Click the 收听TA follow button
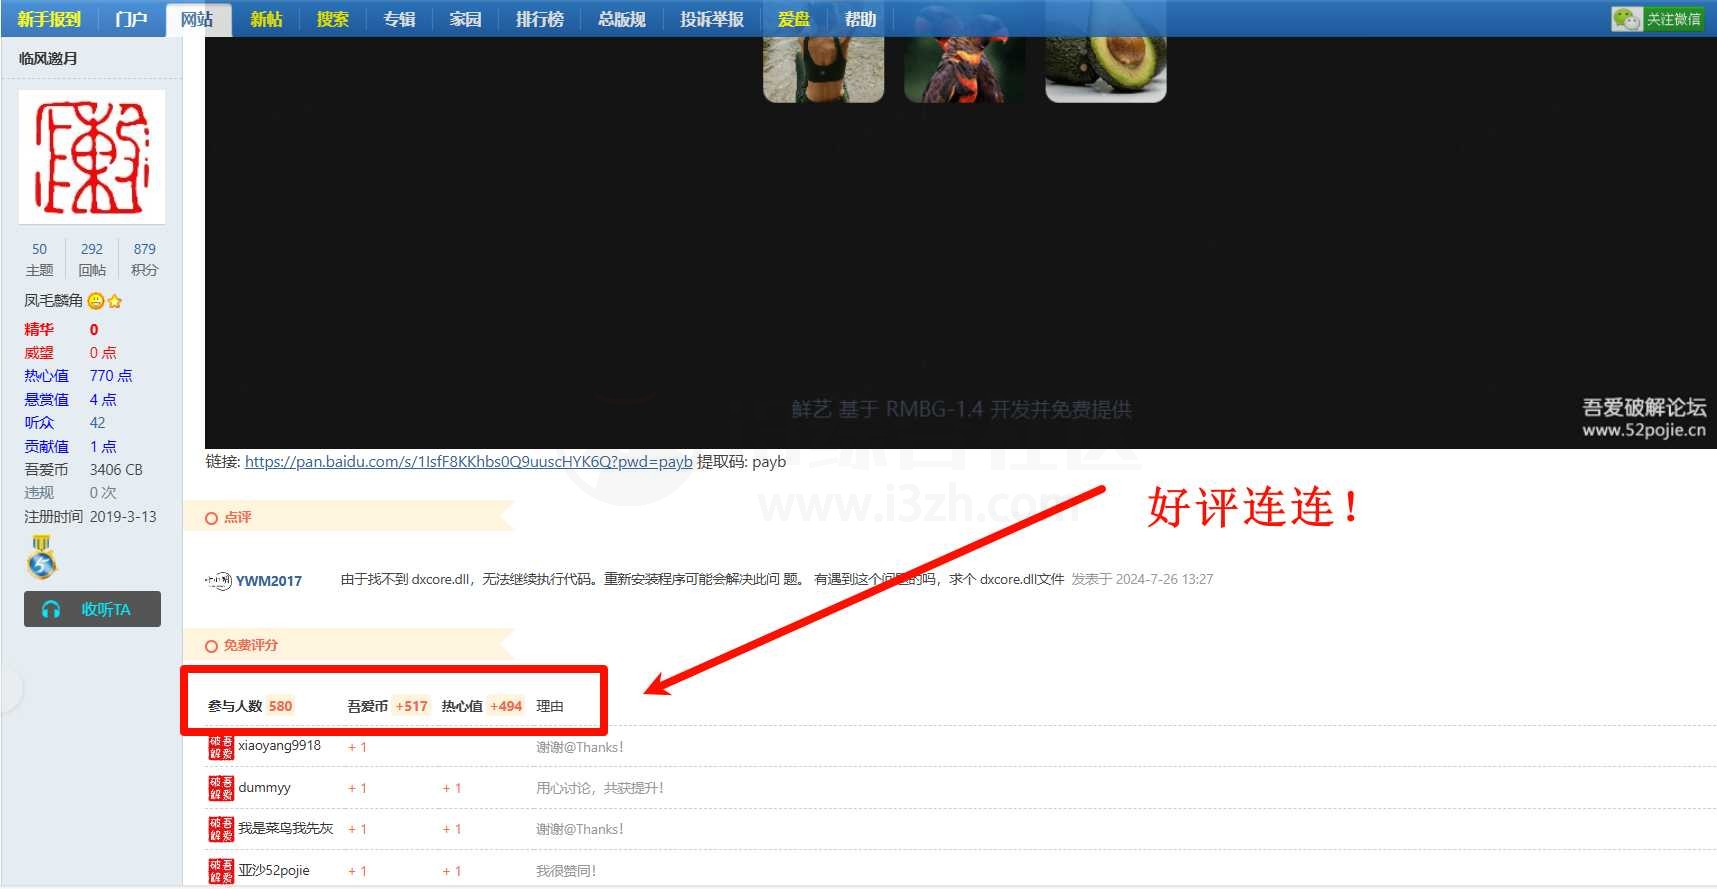Viewport: 1717px width, 889px height. 92,609
